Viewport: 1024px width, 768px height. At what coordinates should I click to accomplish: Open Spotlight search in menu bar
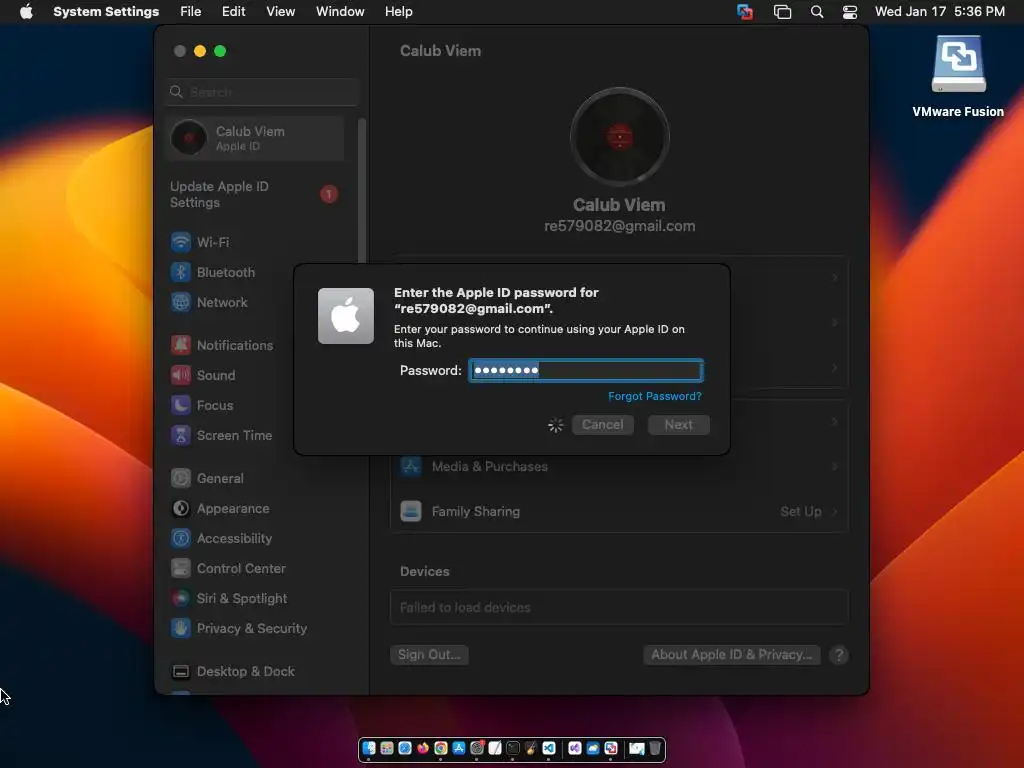pos(816,12)
